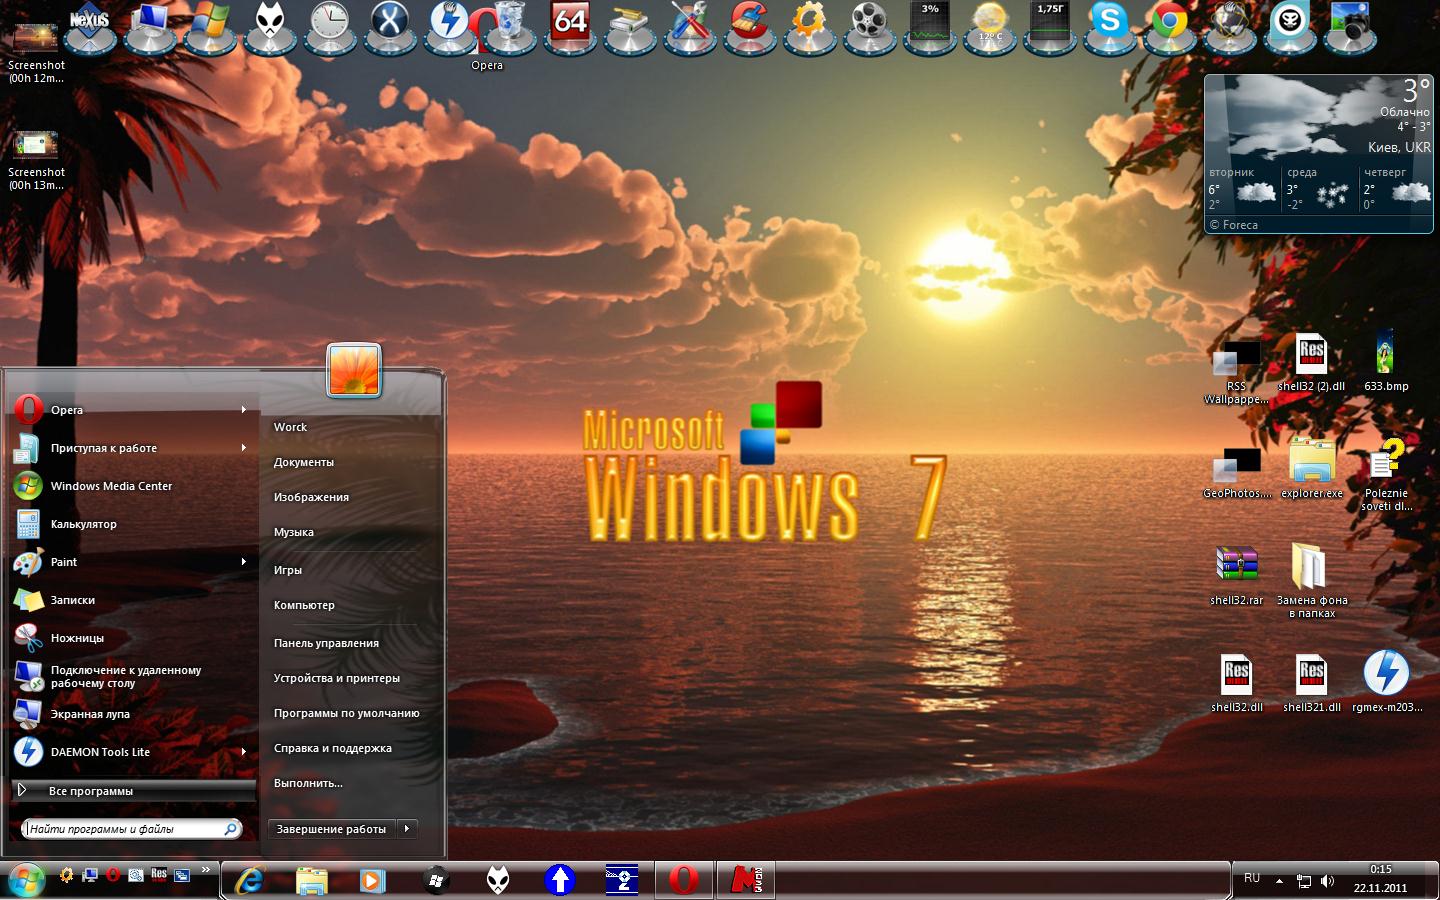The width and height of the screenshot is (1440, 900).
Task: Expand the Приступая к работе submenu arrow
Action: click(x=243, y=447)
